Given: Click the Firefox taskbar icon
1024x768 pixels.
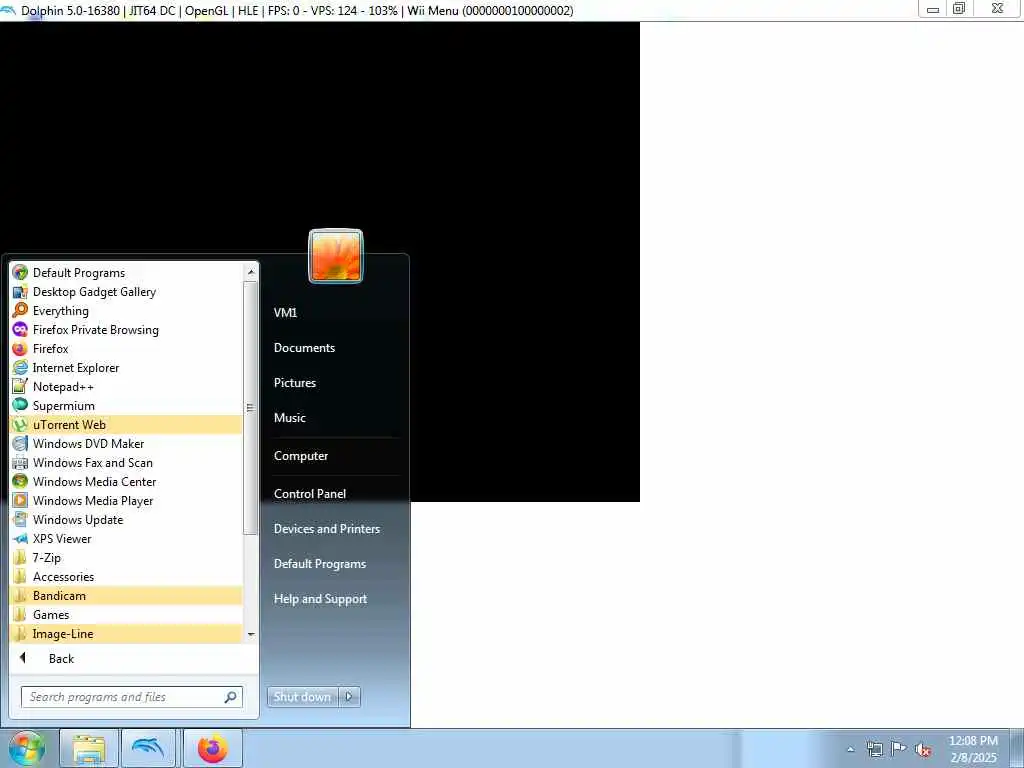Looking at the screenshot, I should point(213,748).
